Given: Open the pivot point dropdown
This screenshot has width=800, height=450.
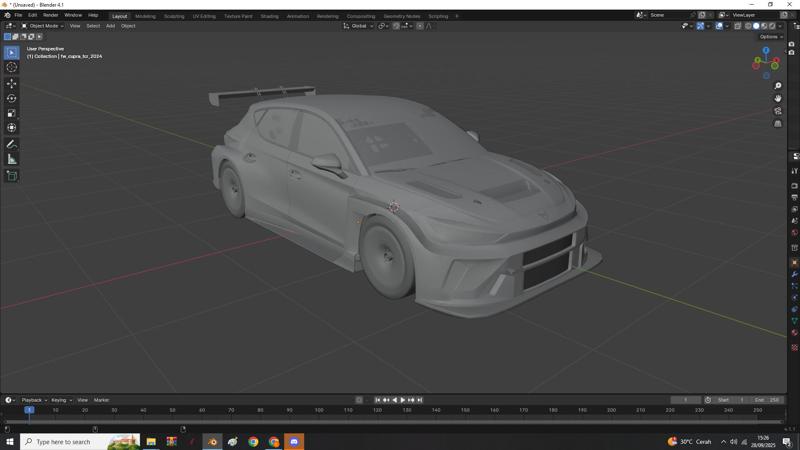Looking at the screenshot, I should (383, 26).
